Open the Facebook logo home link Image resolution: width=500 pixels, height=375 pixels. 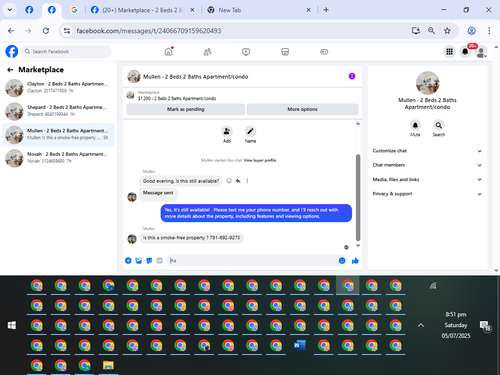(12, 52)
